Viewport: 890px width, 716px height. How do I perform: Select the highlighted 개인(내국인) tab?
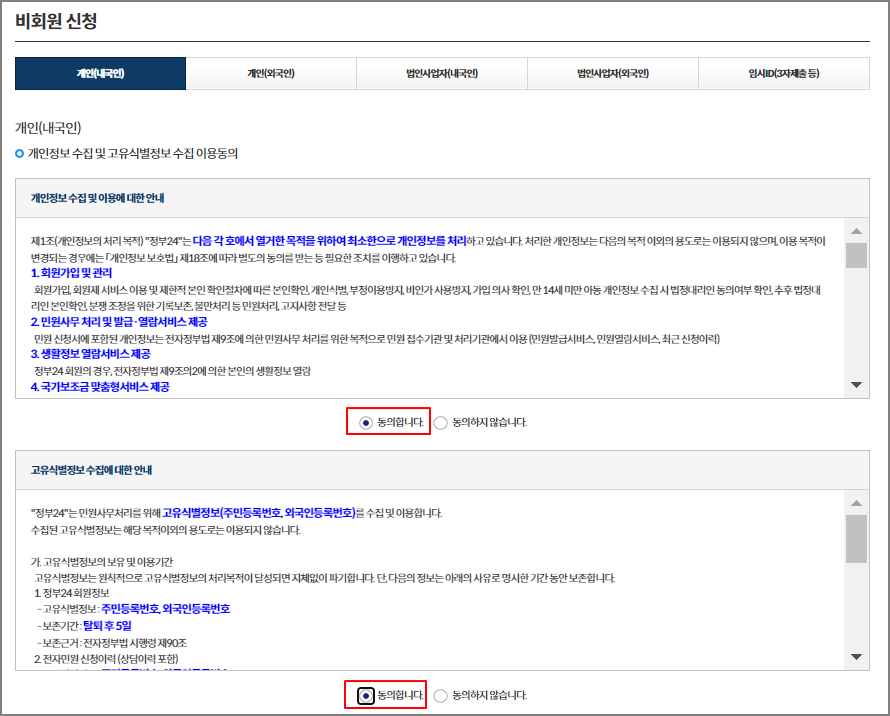(x=97, y=73)
